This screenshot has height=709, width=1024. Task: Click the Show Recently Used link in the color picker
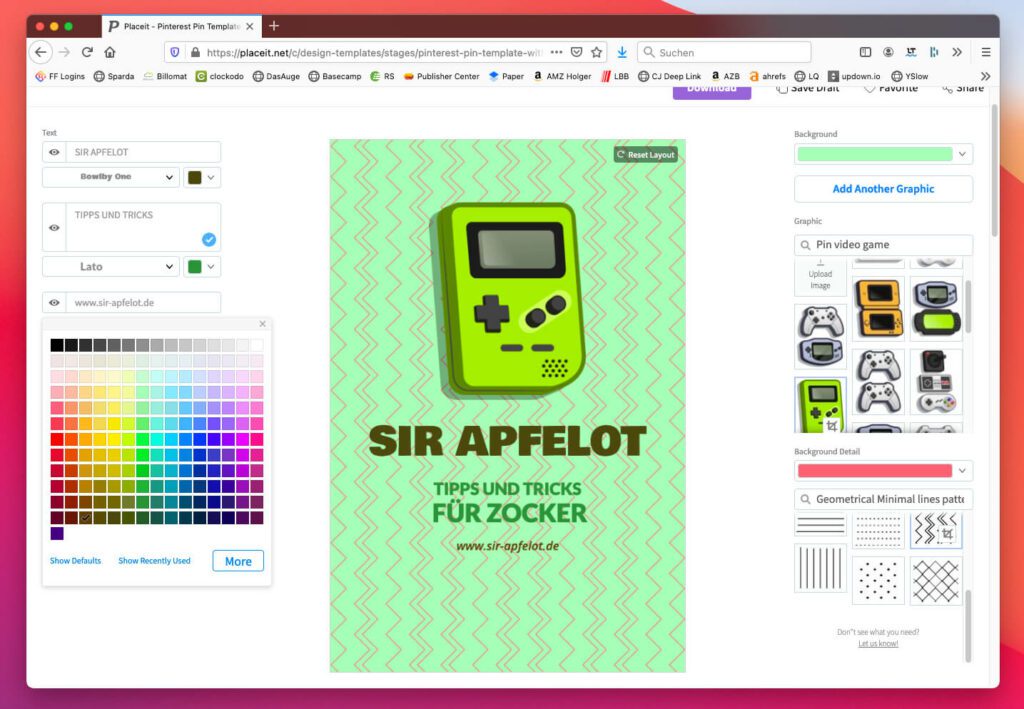(154, 561)
